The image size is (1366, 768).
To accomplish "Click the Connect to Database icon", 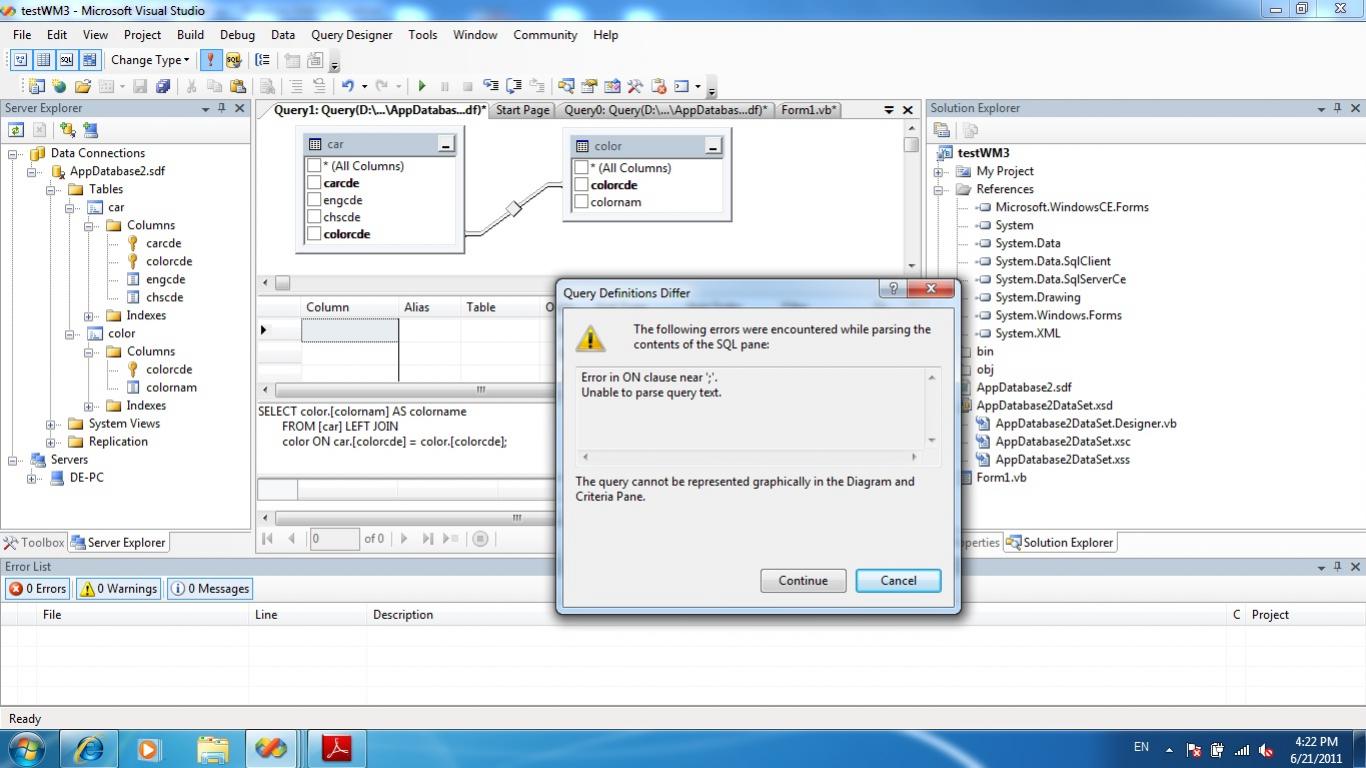I will [67, 130].
